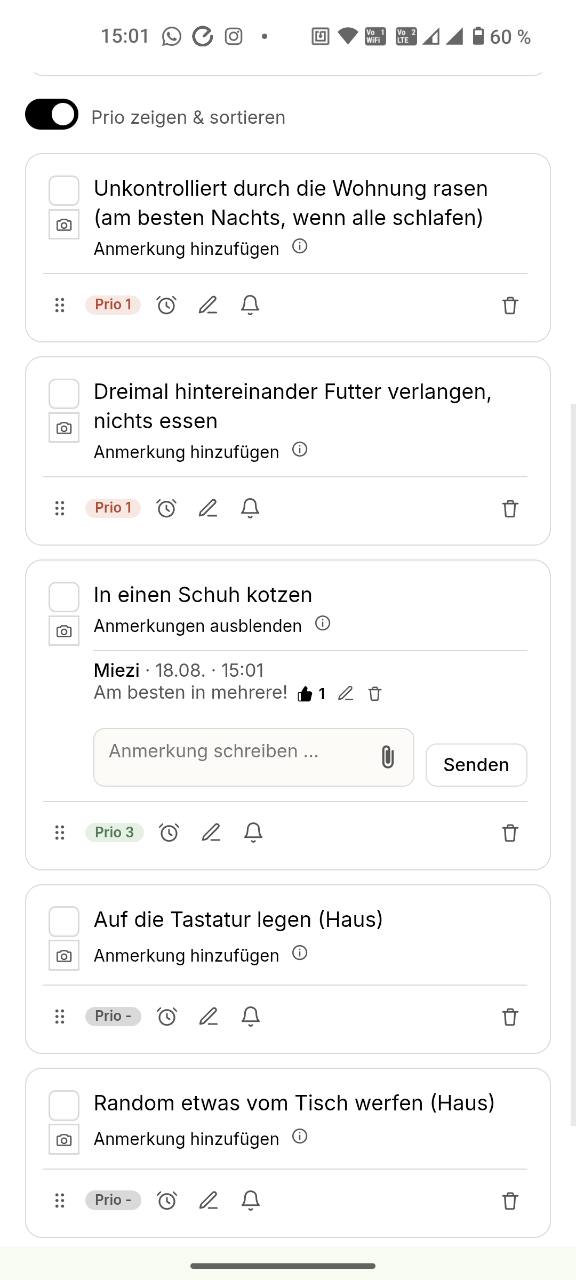Mark 'Random etwas vom Tisch werfen' as done
Image resolution: width=576 pixels, height=1280 pixels.
[x=64, y=1105]
